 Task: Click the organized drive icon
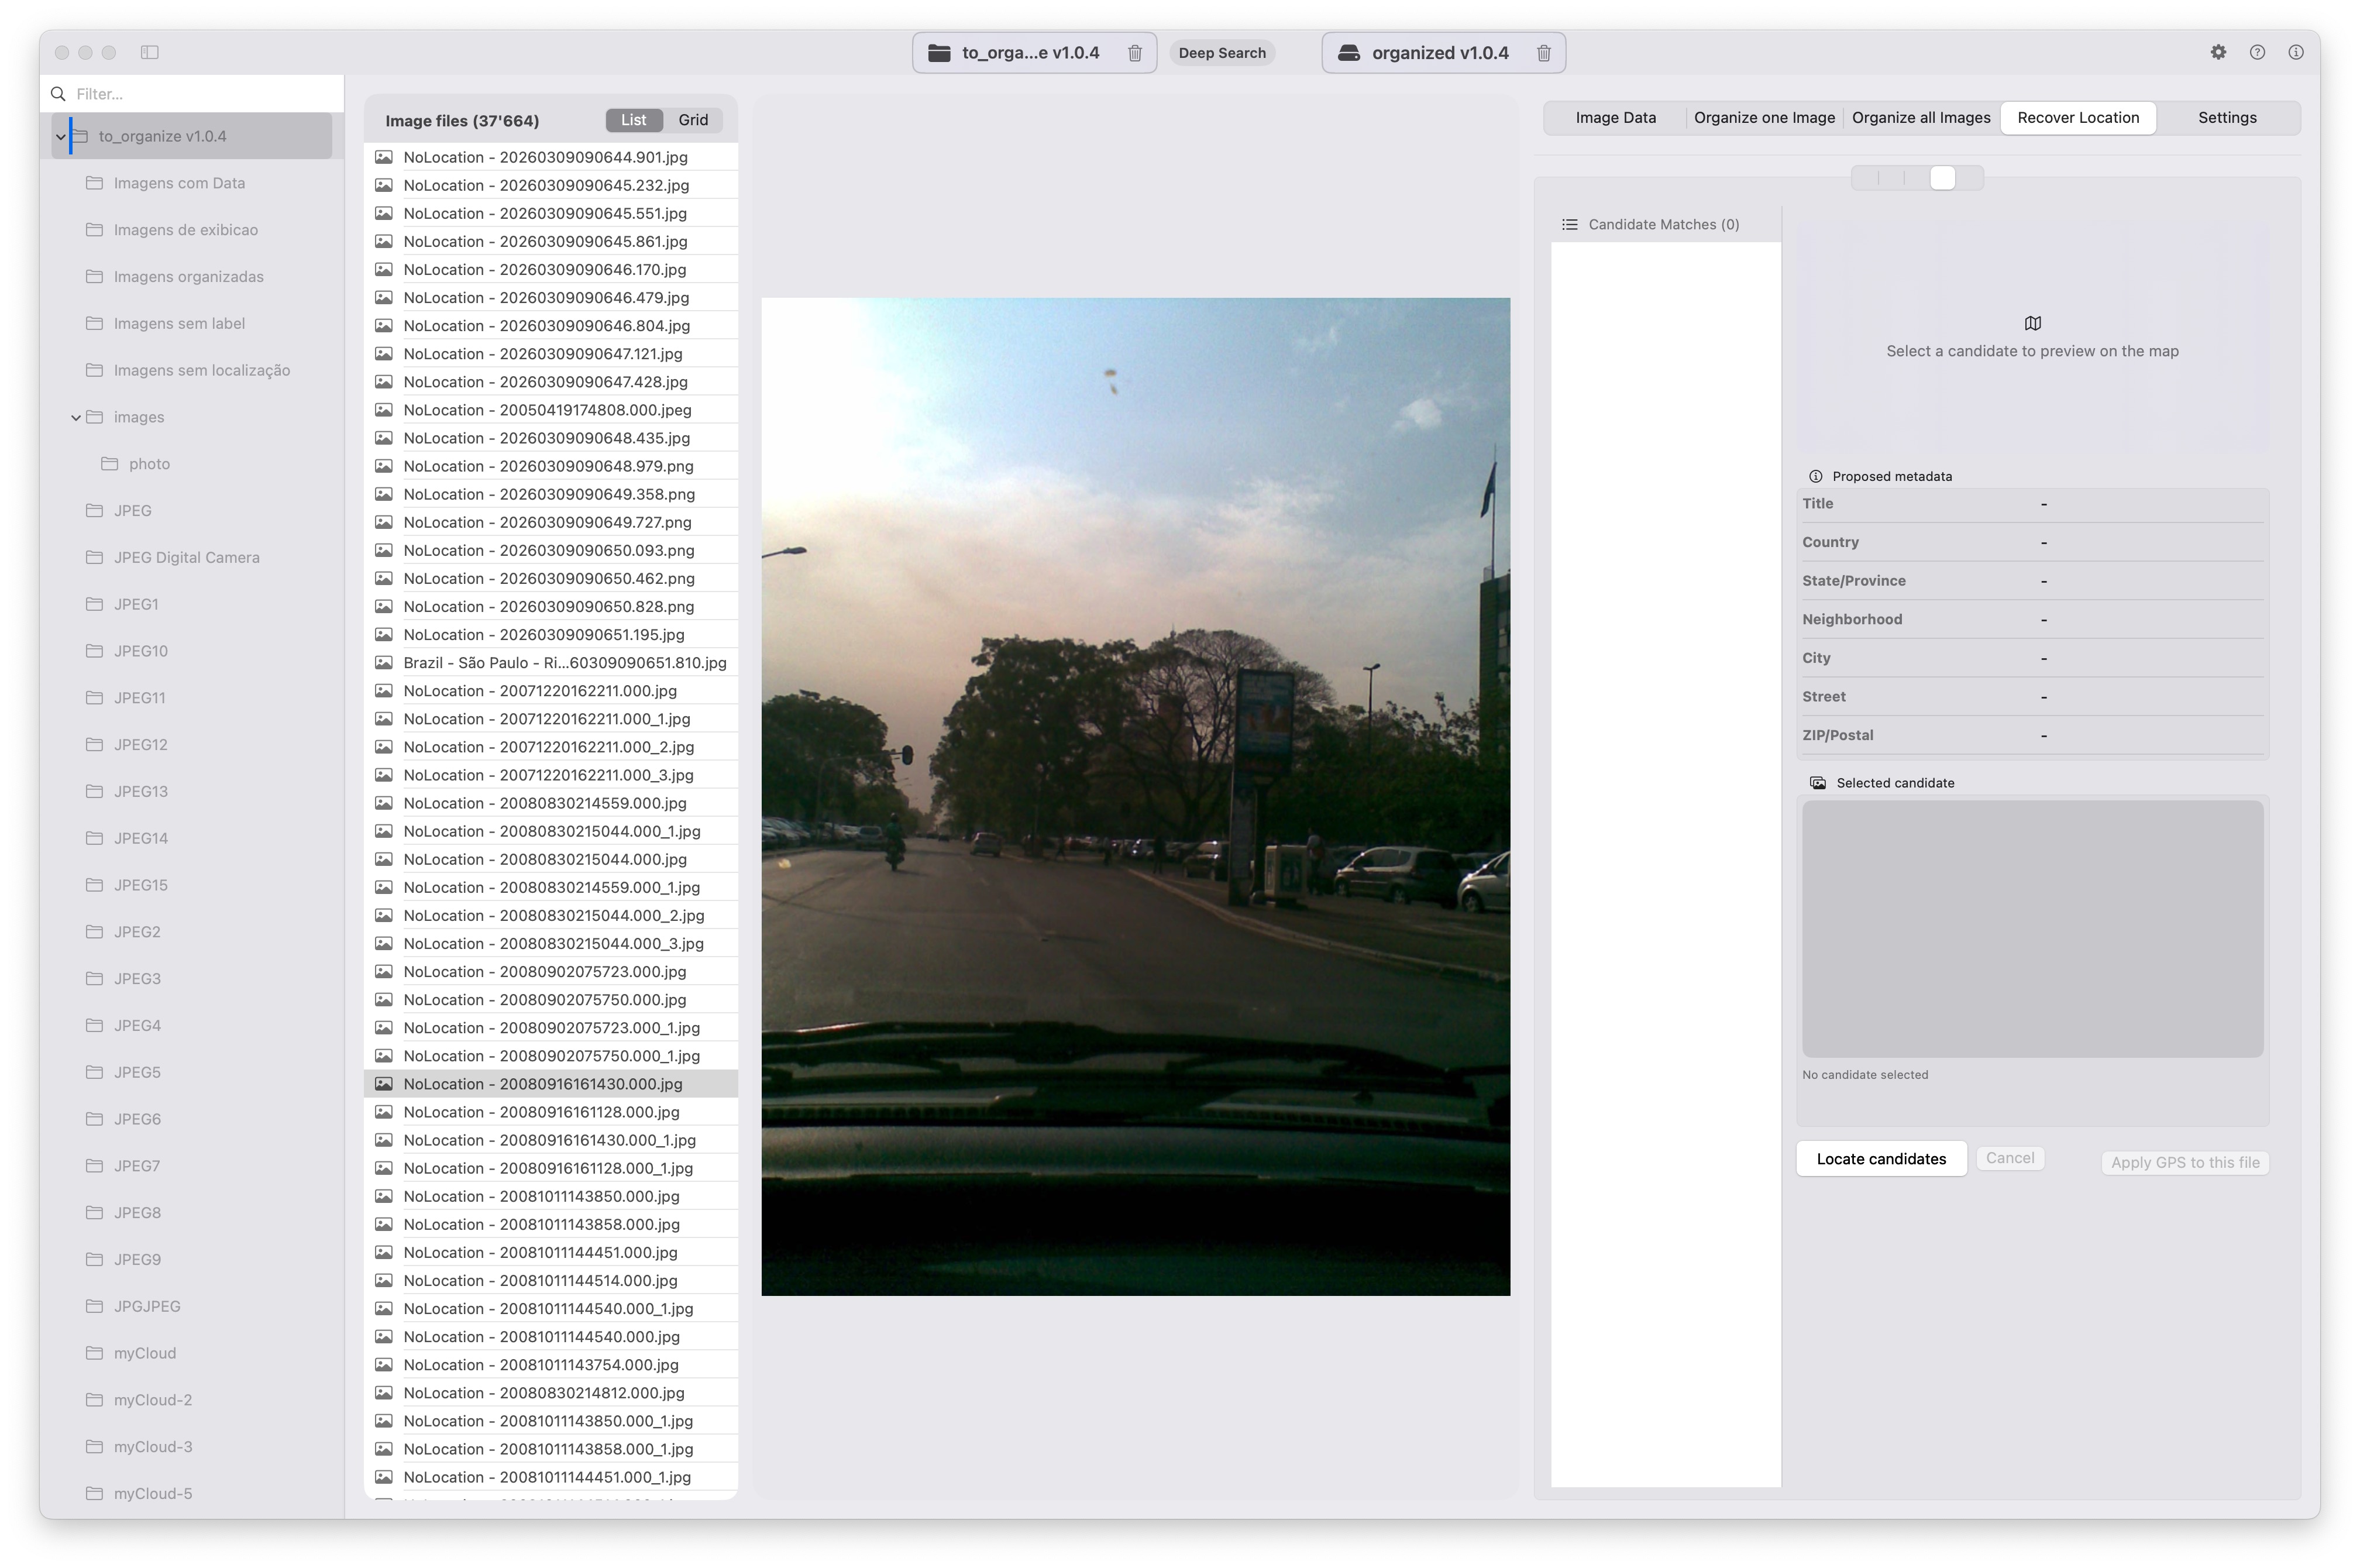pos(1349,53)
